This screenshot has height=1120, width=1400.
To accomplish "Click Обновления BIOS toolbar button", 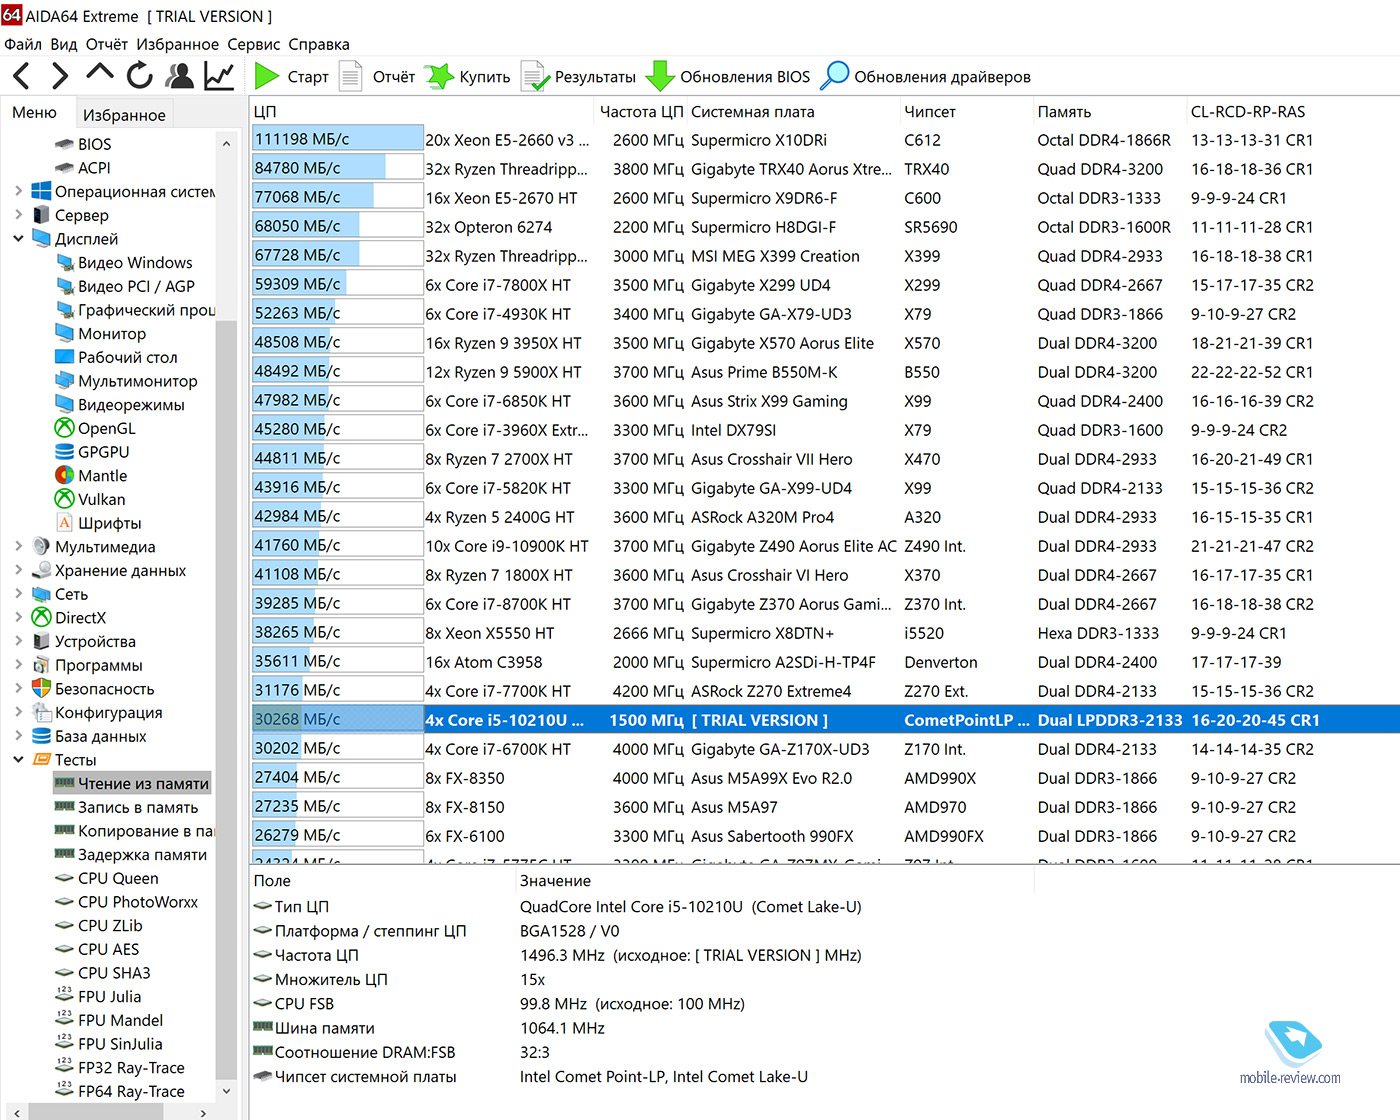I will 728,77.
